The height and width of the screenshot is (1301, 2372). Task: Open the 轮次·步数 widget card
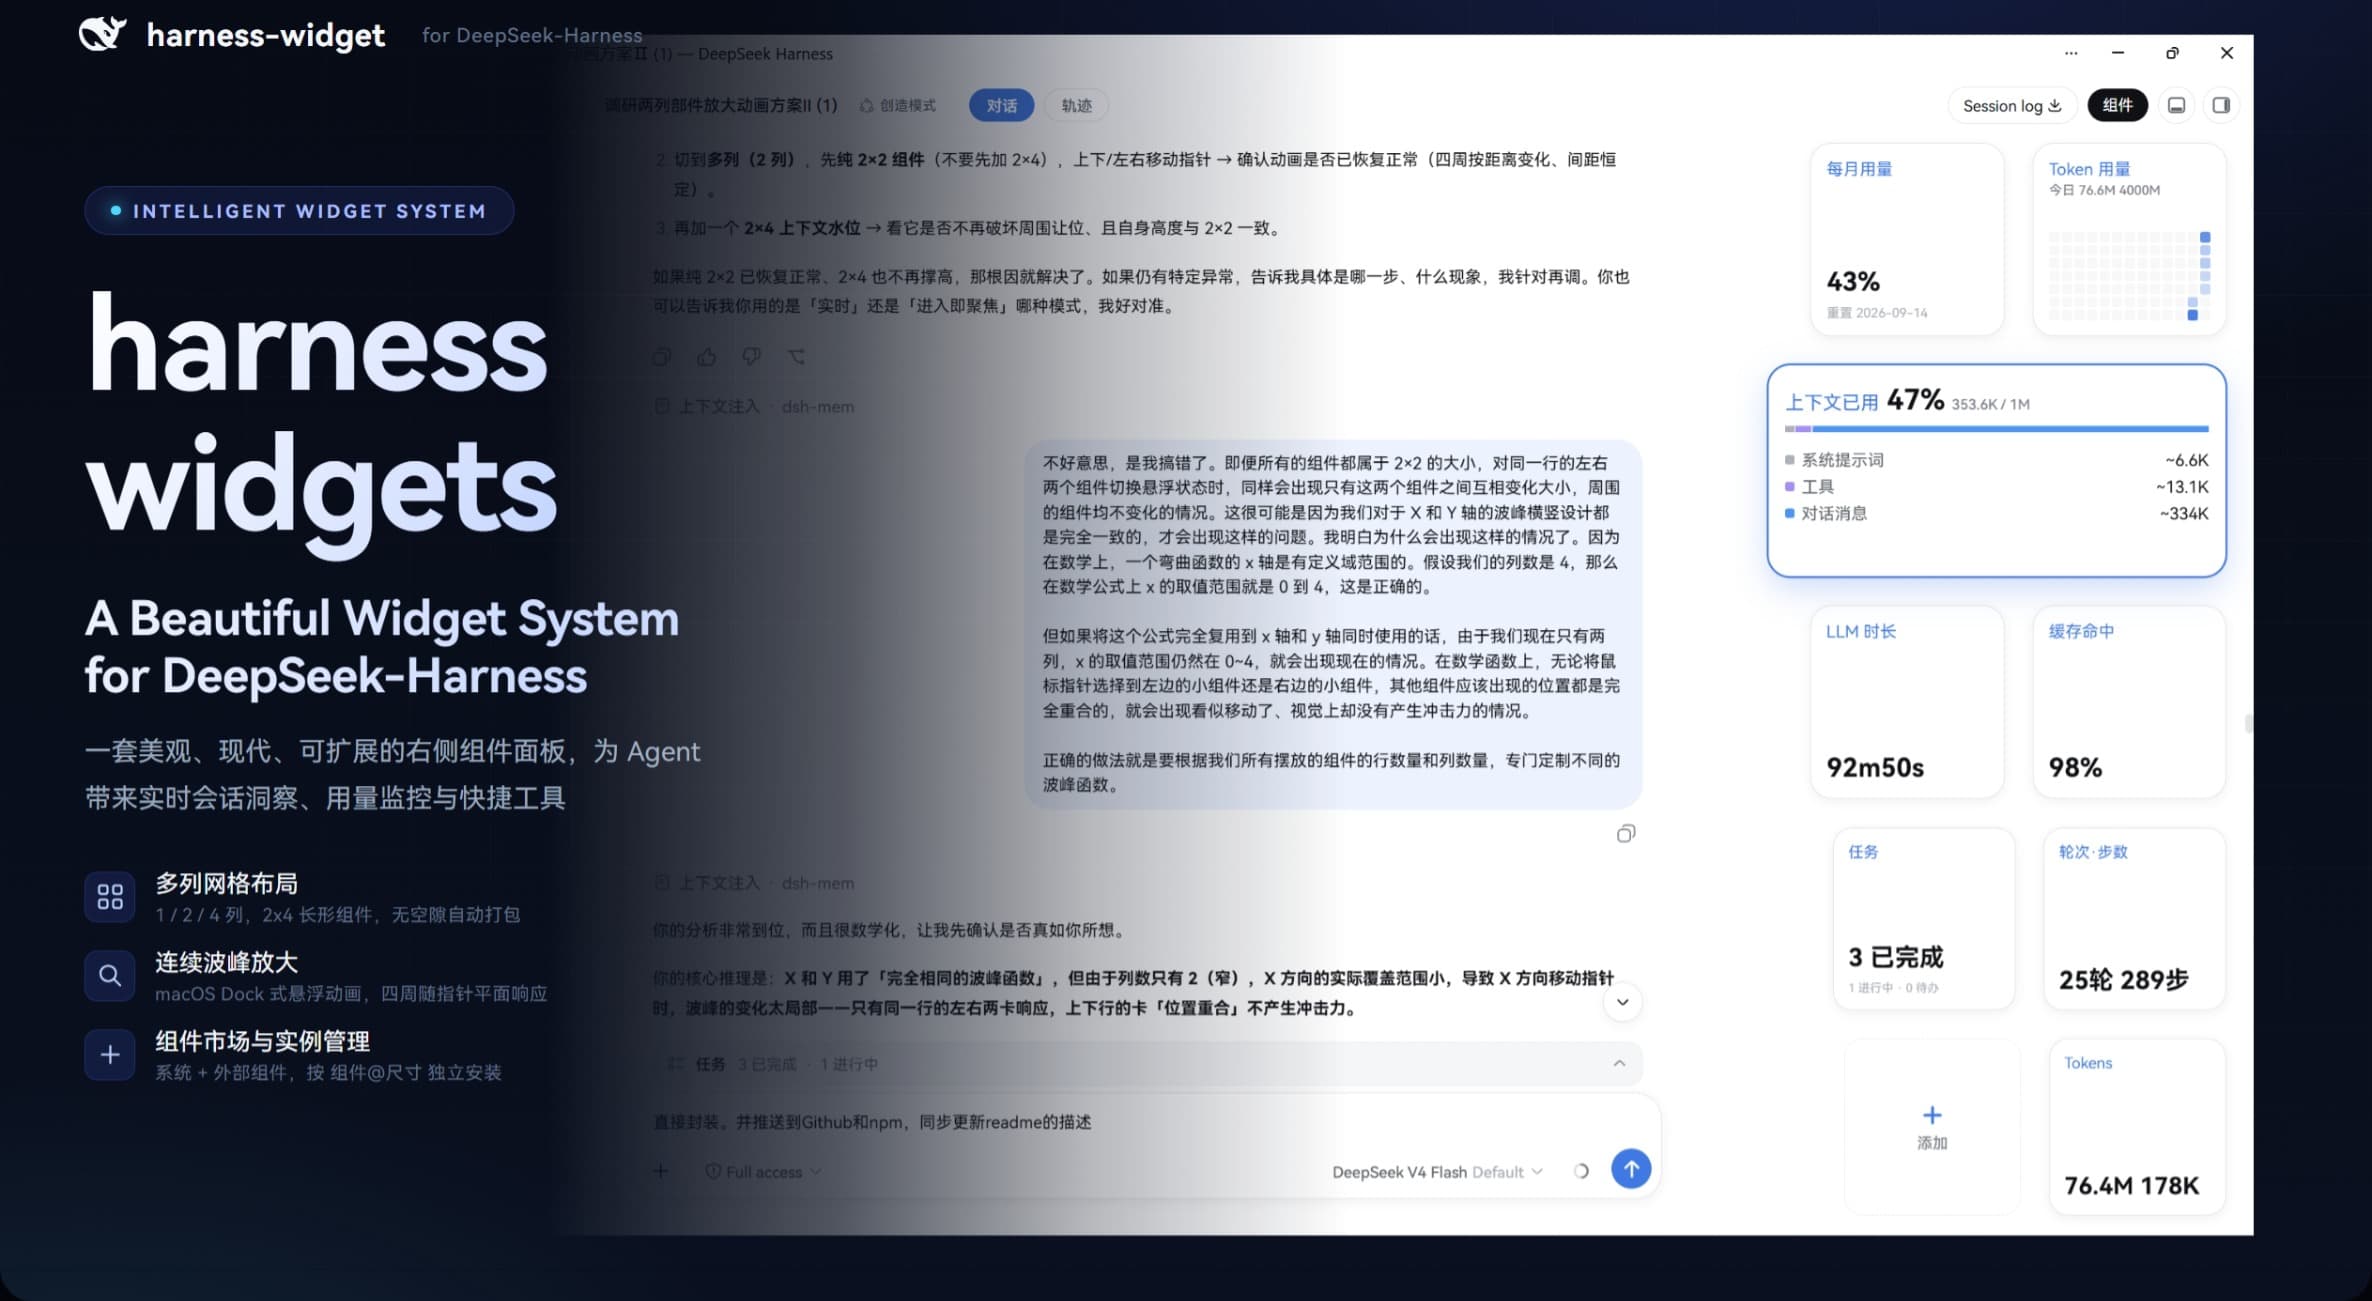2135,919
